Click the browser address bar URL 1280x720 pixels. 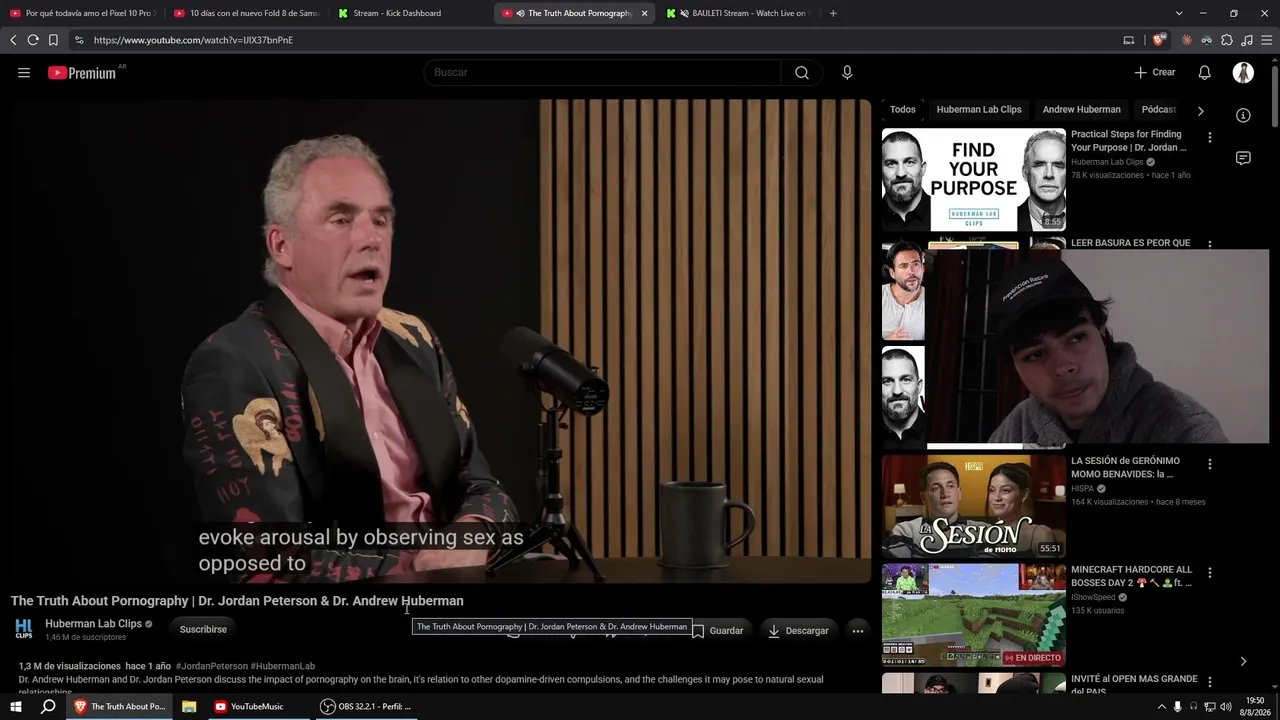(194, 40)
